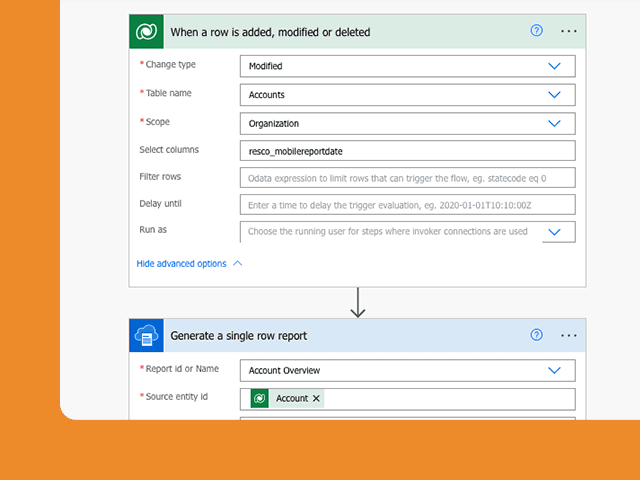Screen dimensions: 640x480
Task: Click the Account token's Dataverse icon
Action: (x=260, y=398)
